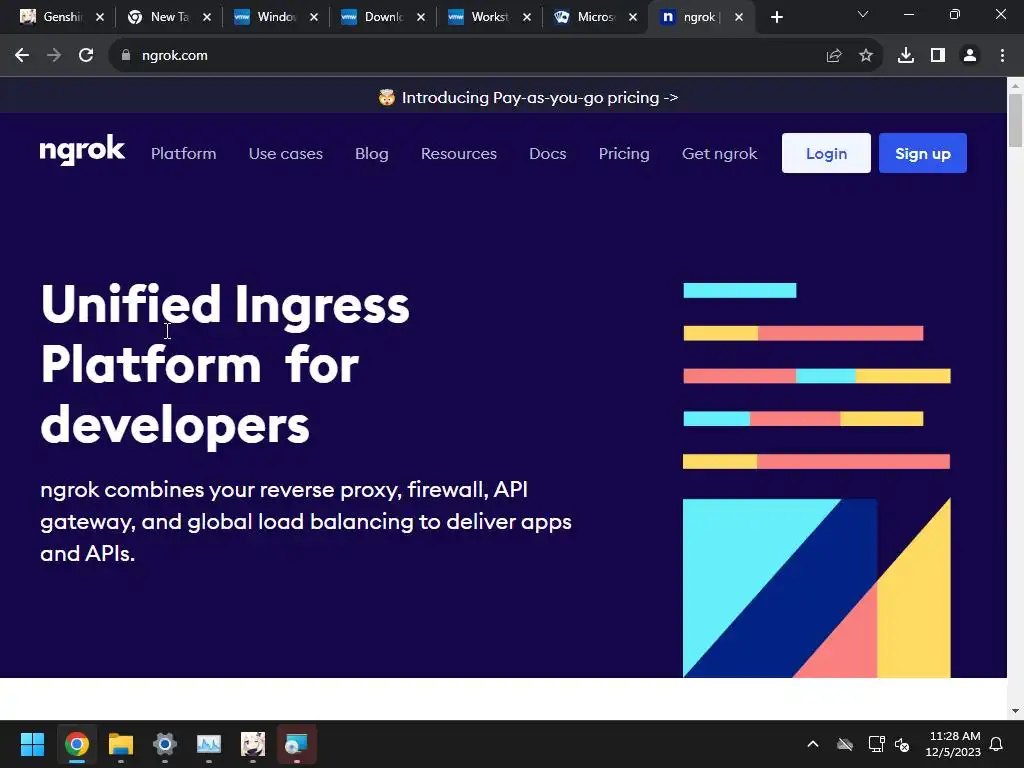Open File Explorer from taskbar
Image resolution: width=1024 pixels, height=768 pixels.
point(121,744)
